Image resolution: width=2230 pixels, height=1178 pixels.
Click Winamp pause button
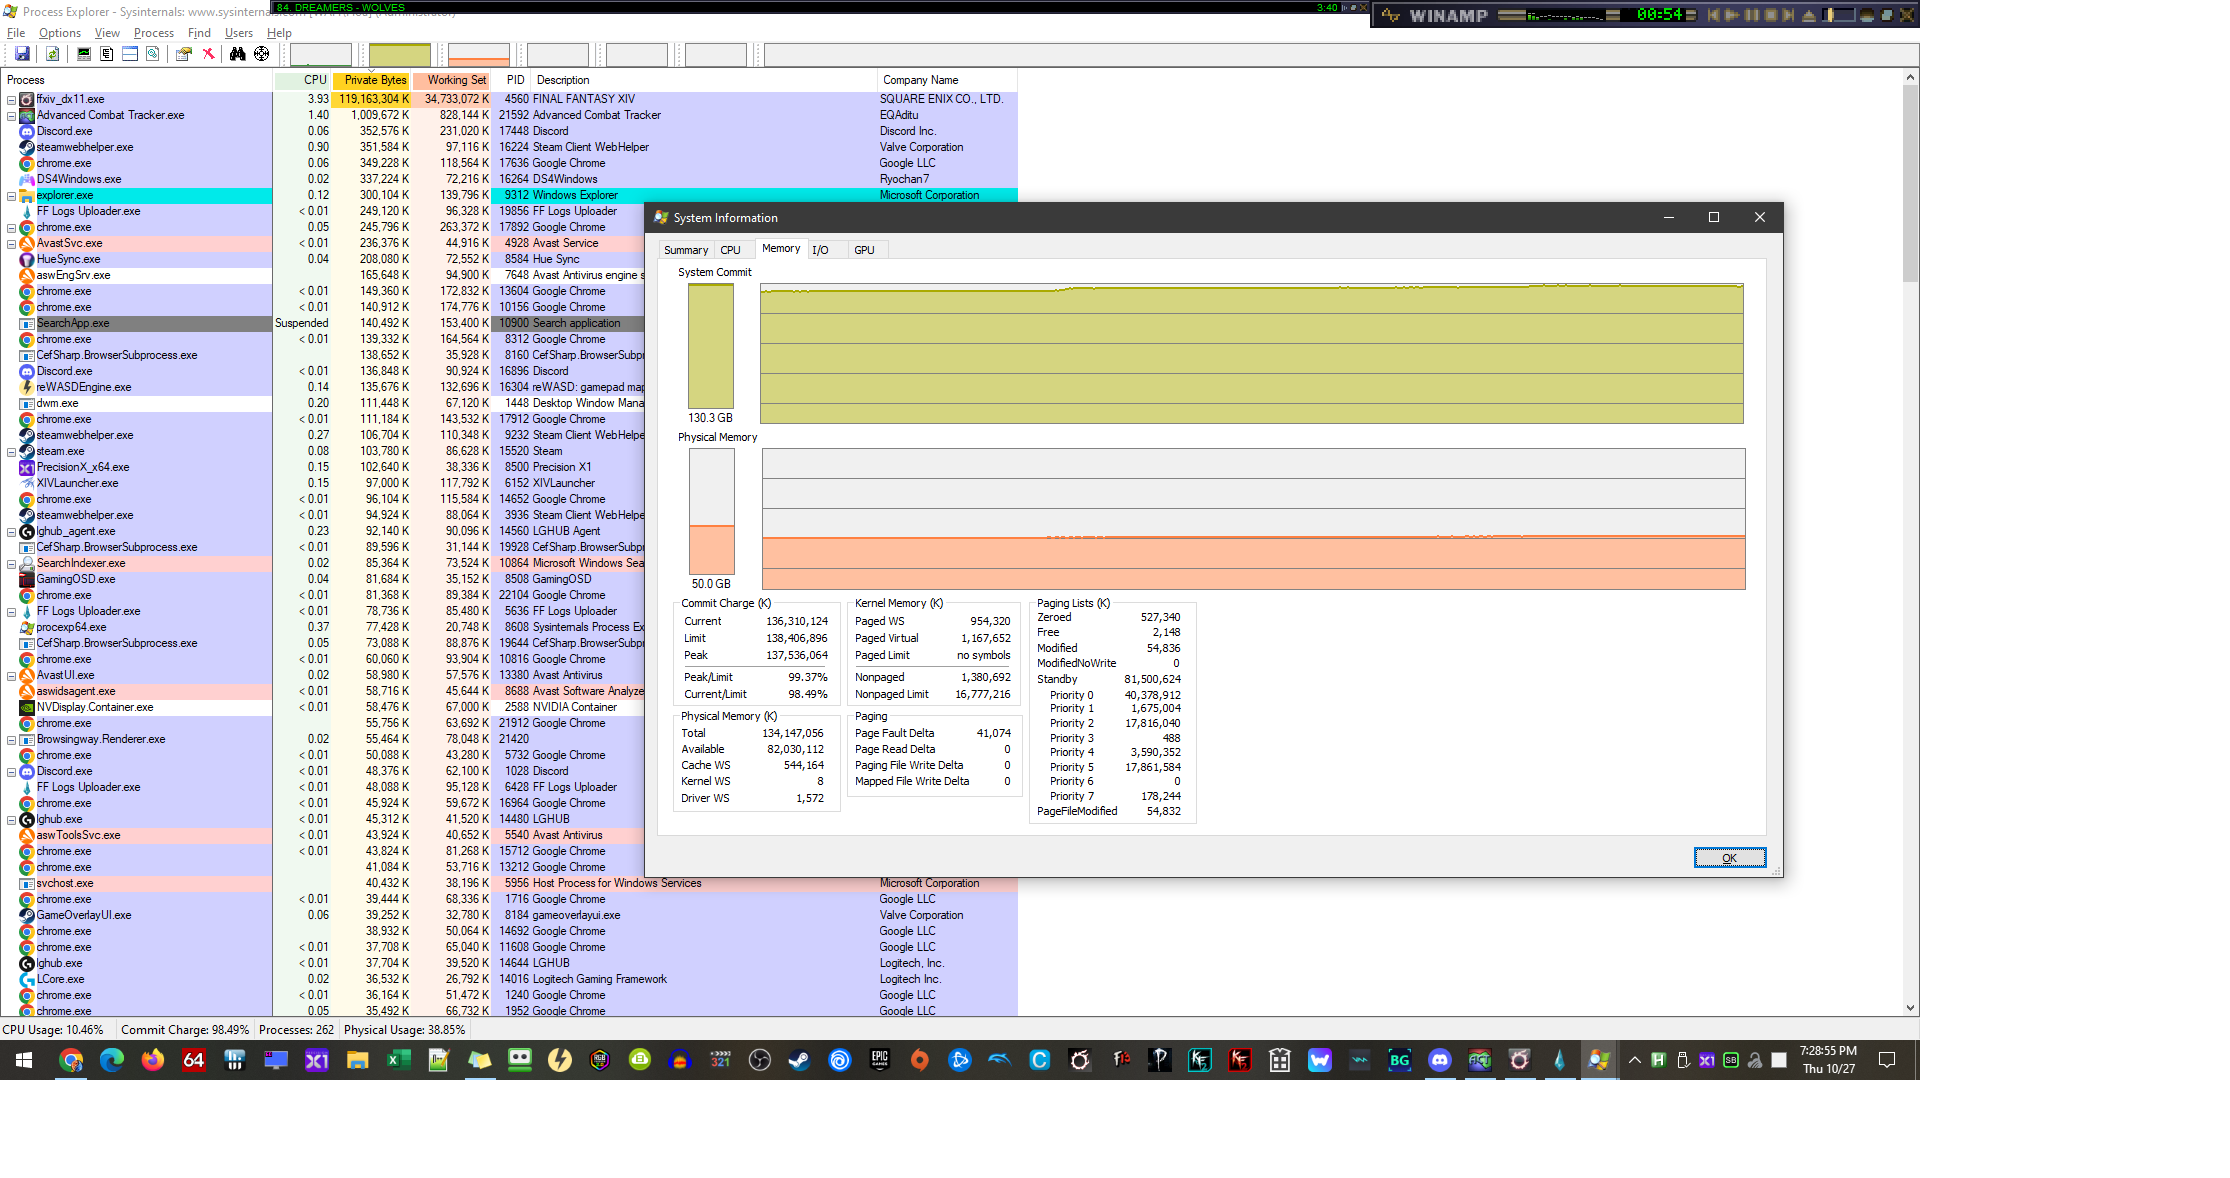[1752, 15]
